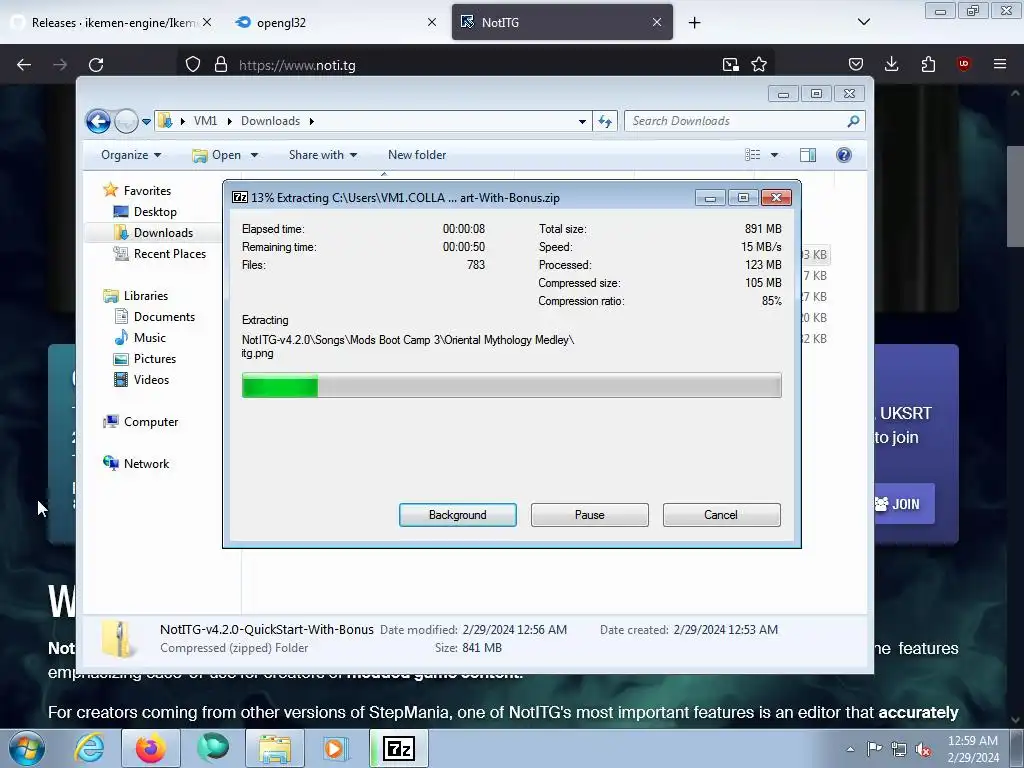This screenshot has width=1024, height=768.
Task: Open tracking protection shield icon
Action: coord(193,65)
